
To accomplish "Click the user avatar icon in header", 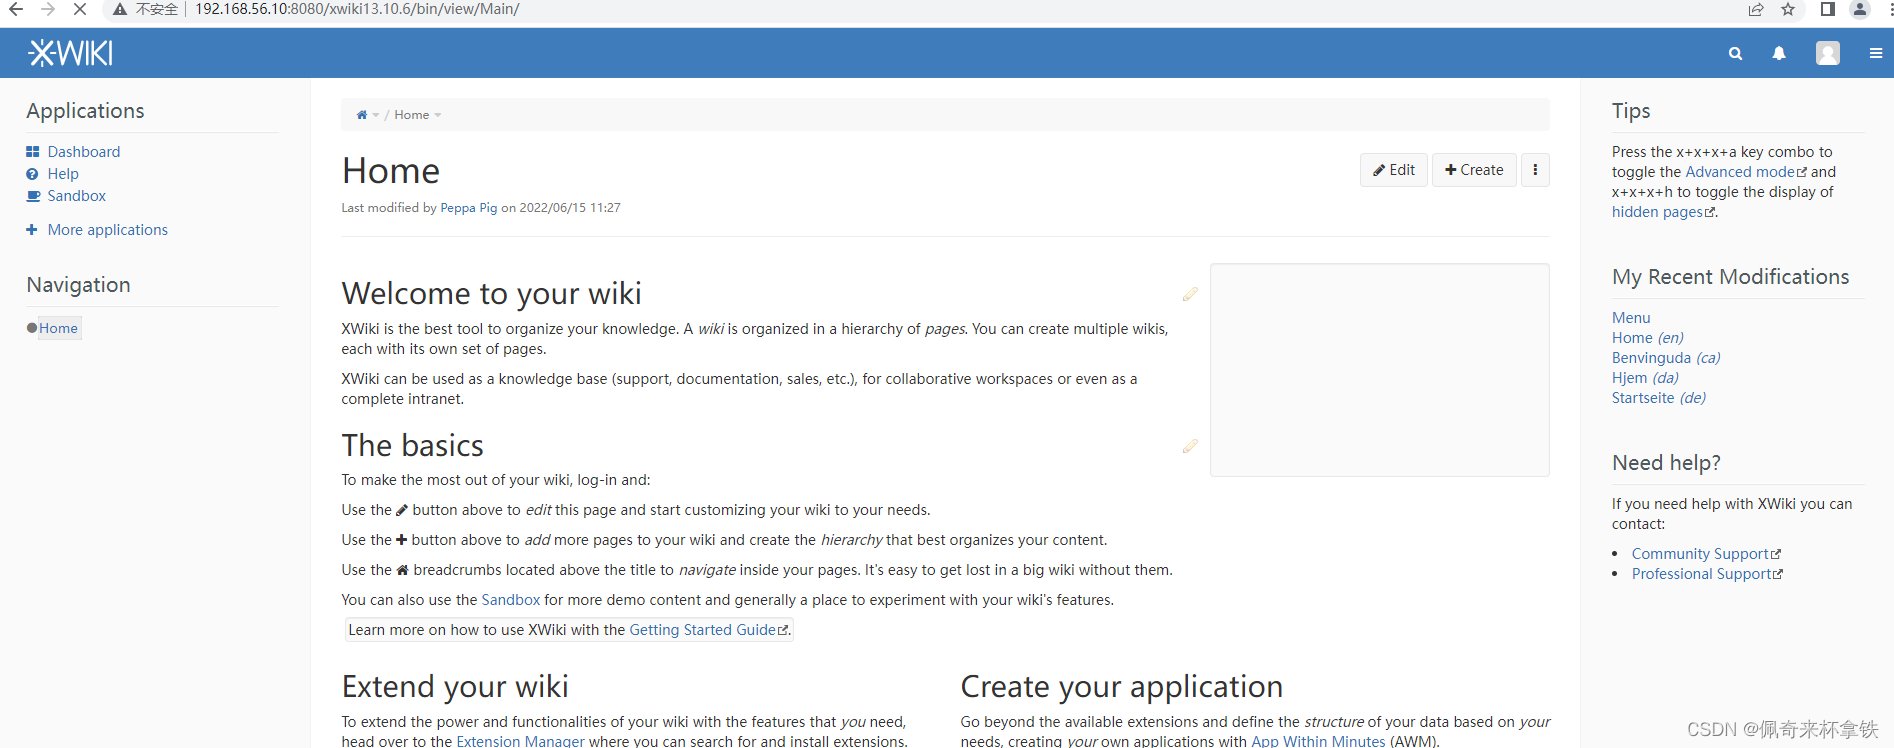I will click(x=1828, y=53).
